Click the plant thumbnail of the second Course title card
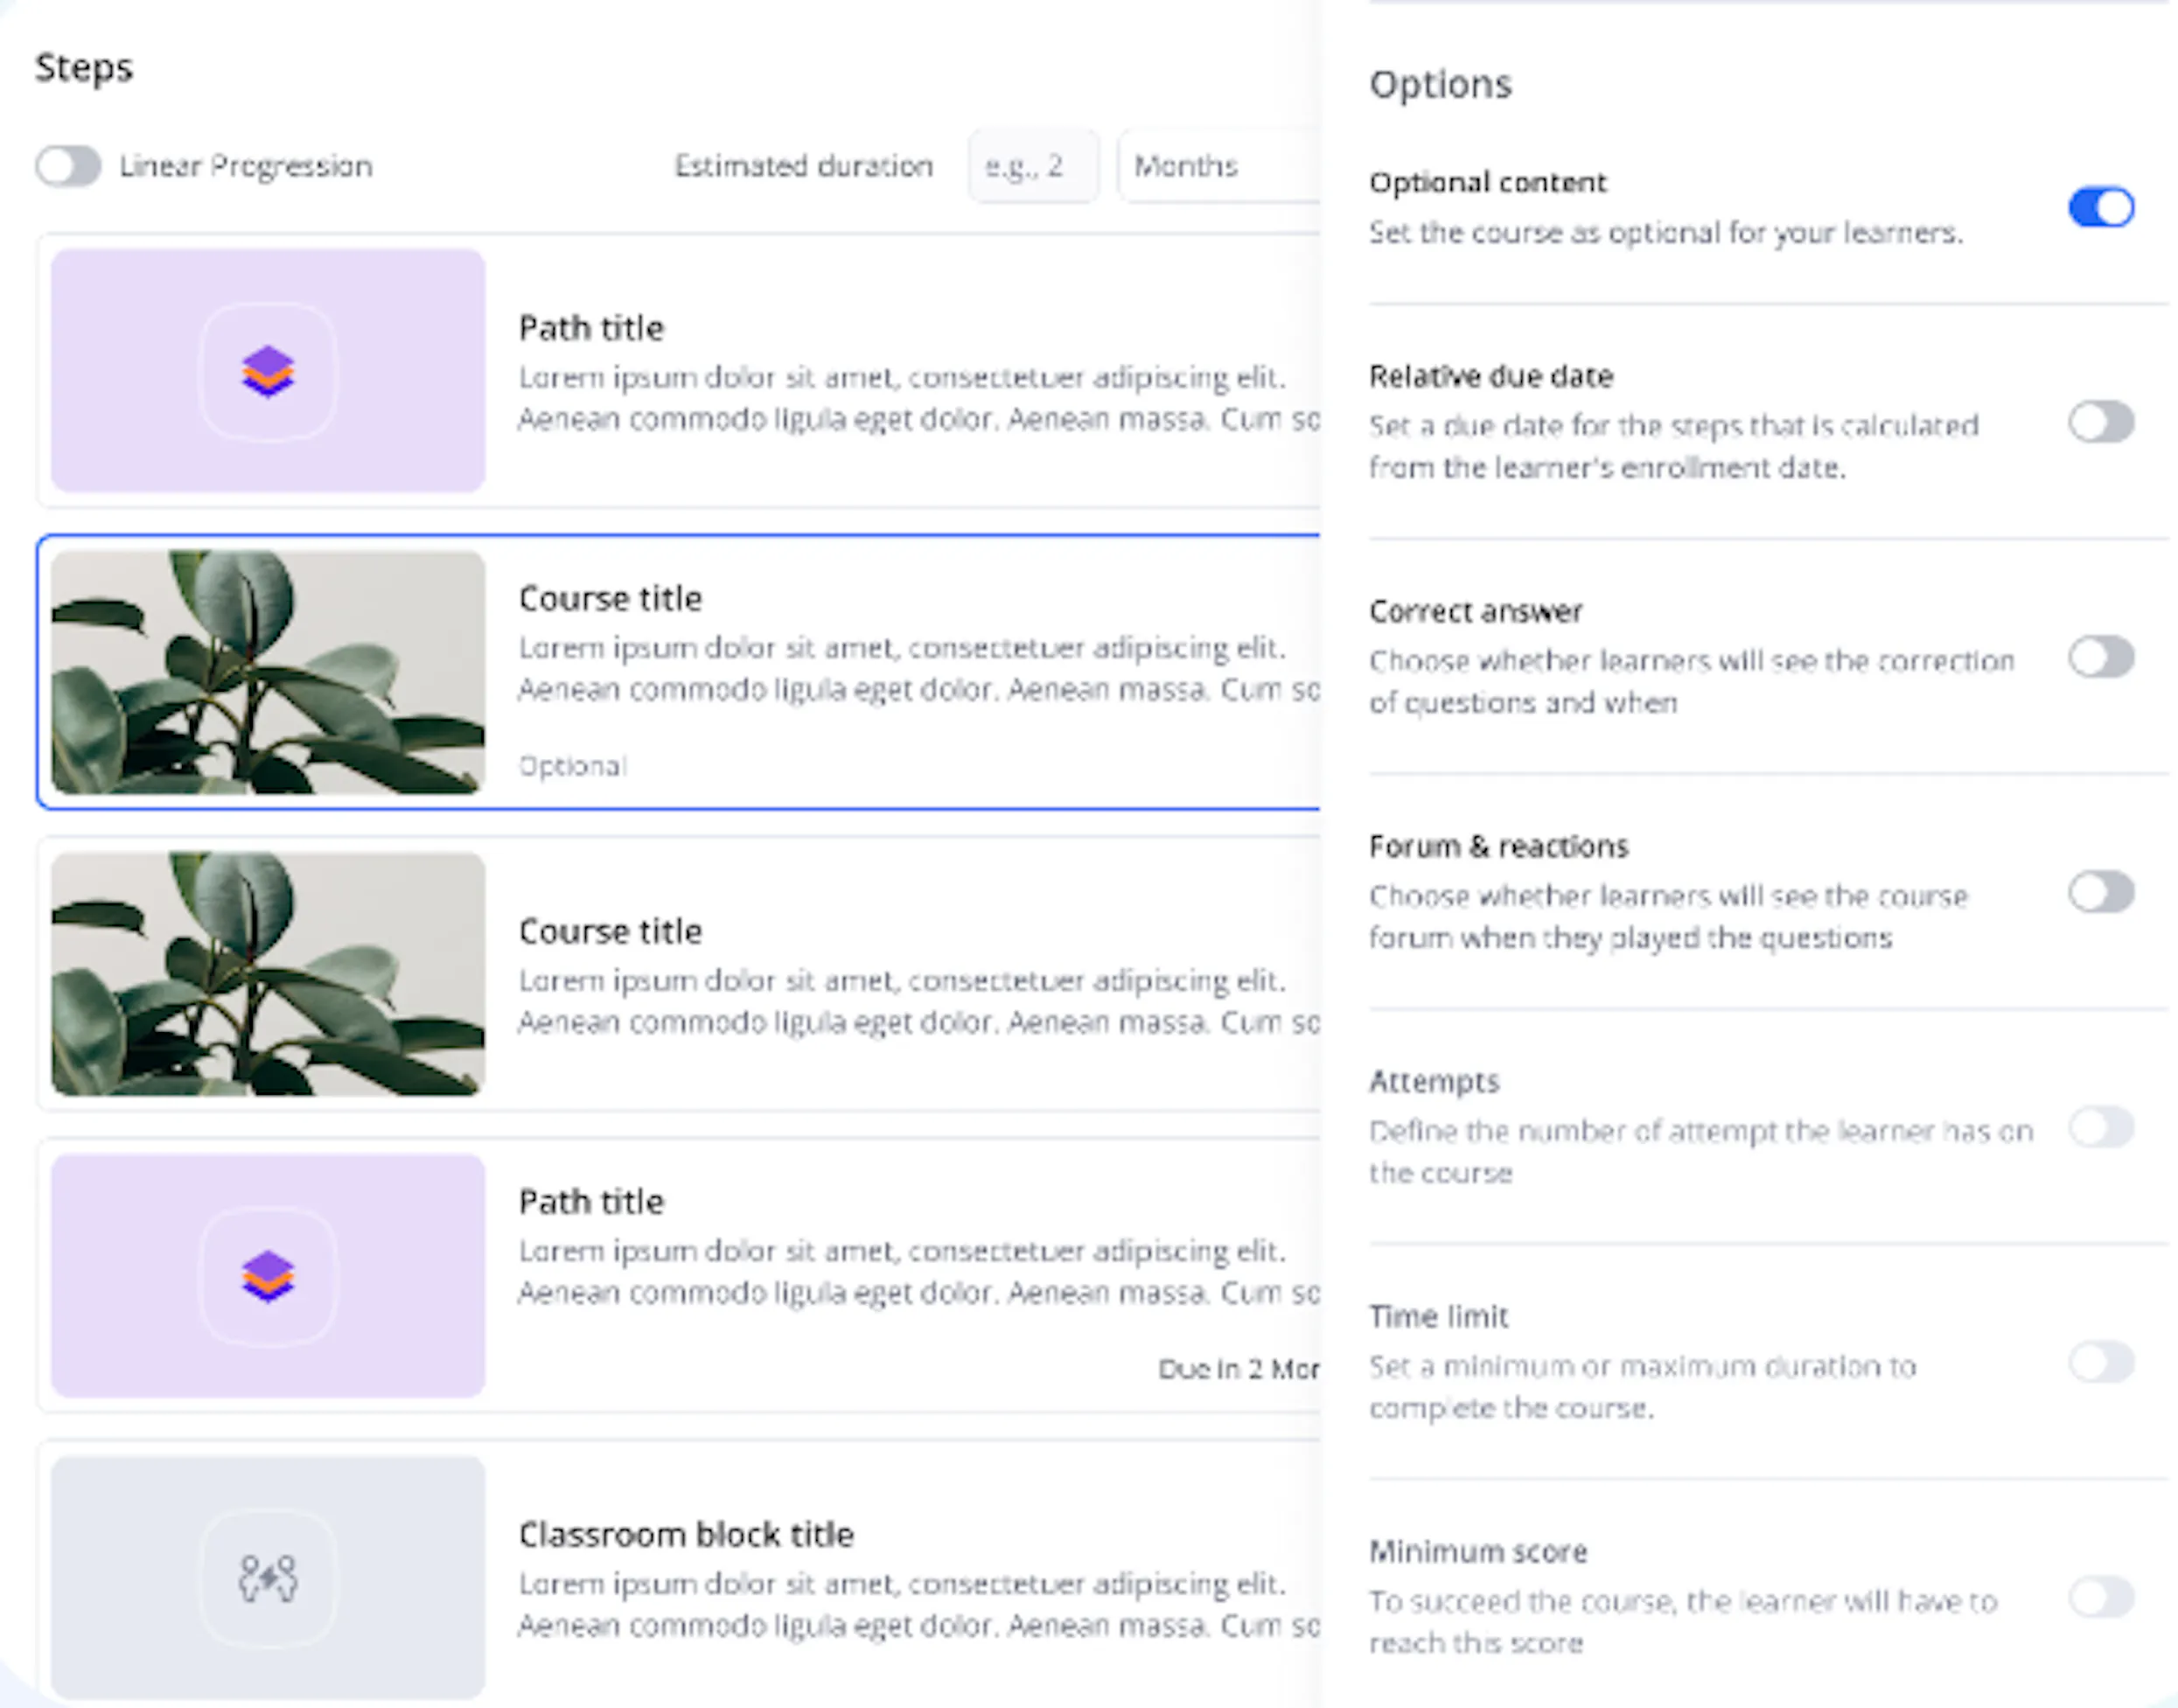 pyautogui.click(x=268, y=974)
